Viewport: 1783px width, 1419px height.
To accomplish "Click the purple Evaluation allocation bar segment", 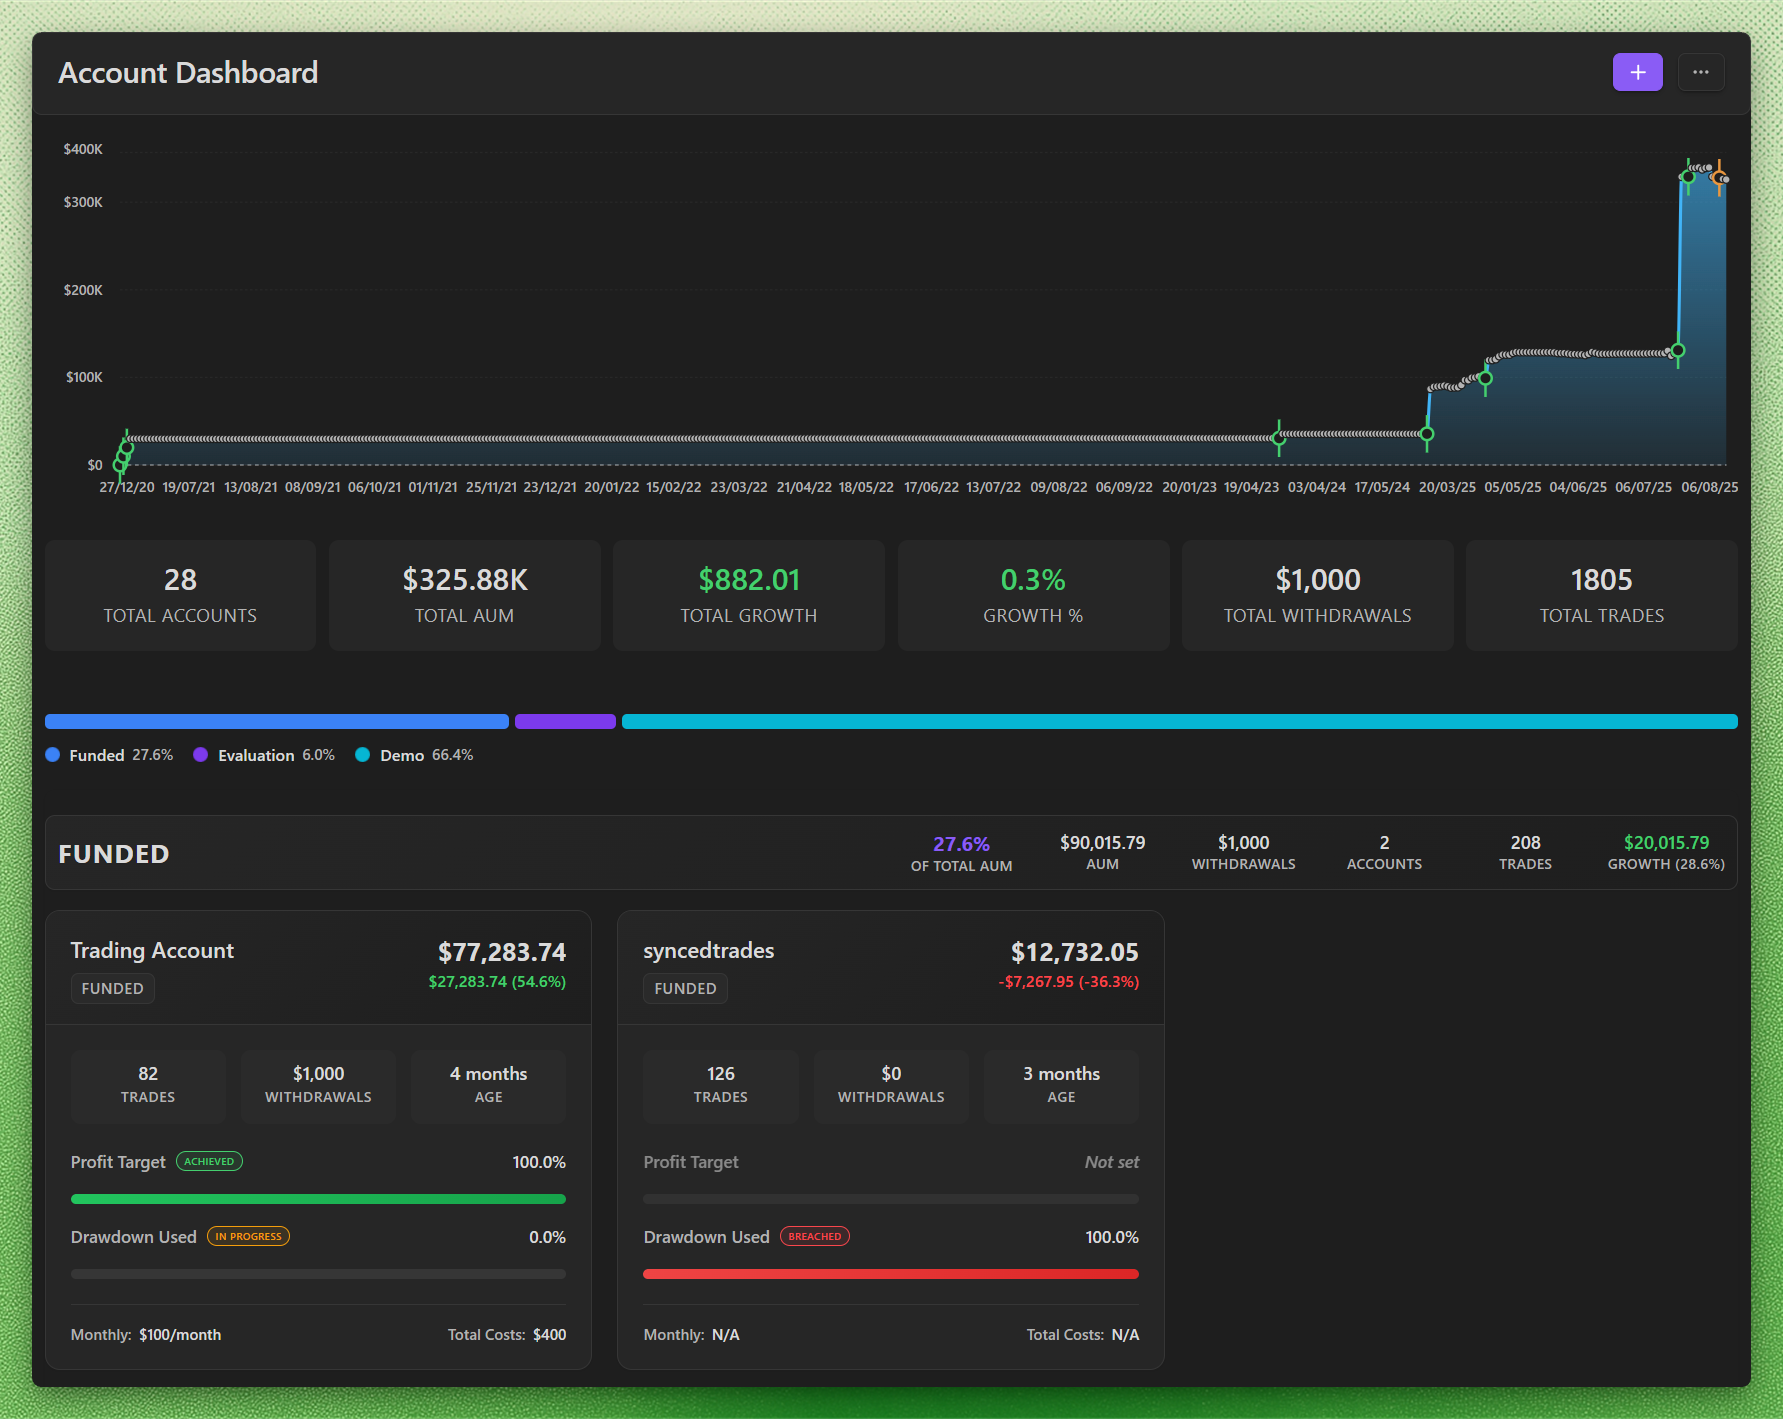I will click(565, 721).
